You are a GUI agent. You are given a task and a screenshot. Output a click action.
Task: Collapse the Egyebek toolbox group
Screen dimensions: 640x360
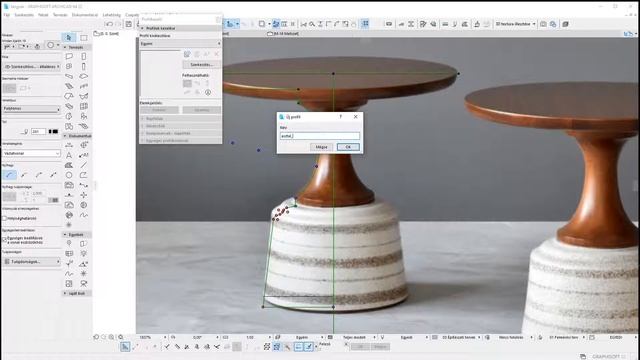click(x=65, y=235)
